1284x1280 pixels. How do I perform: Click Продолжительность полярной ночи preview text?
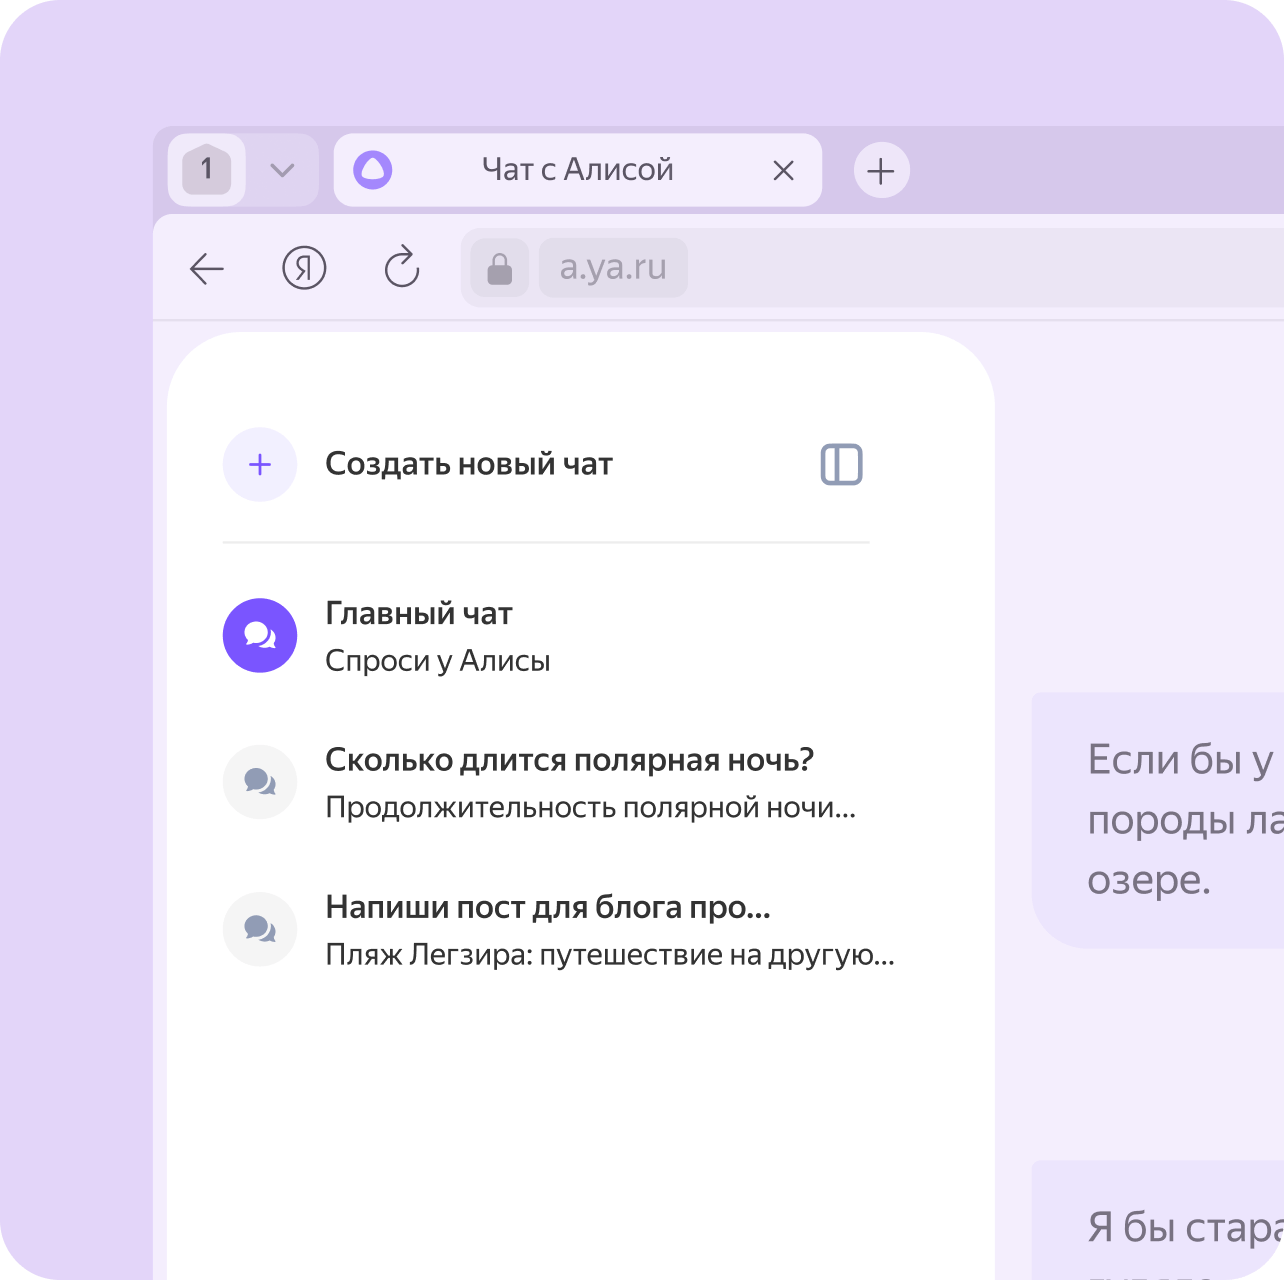pyautogui.click(x=591, y=808)
